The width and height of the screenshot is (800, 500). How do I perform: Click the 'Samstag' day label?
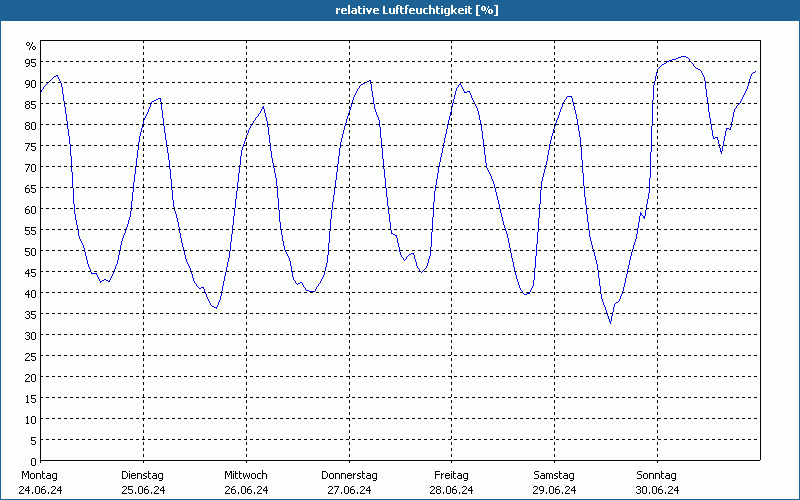point(554,476)
